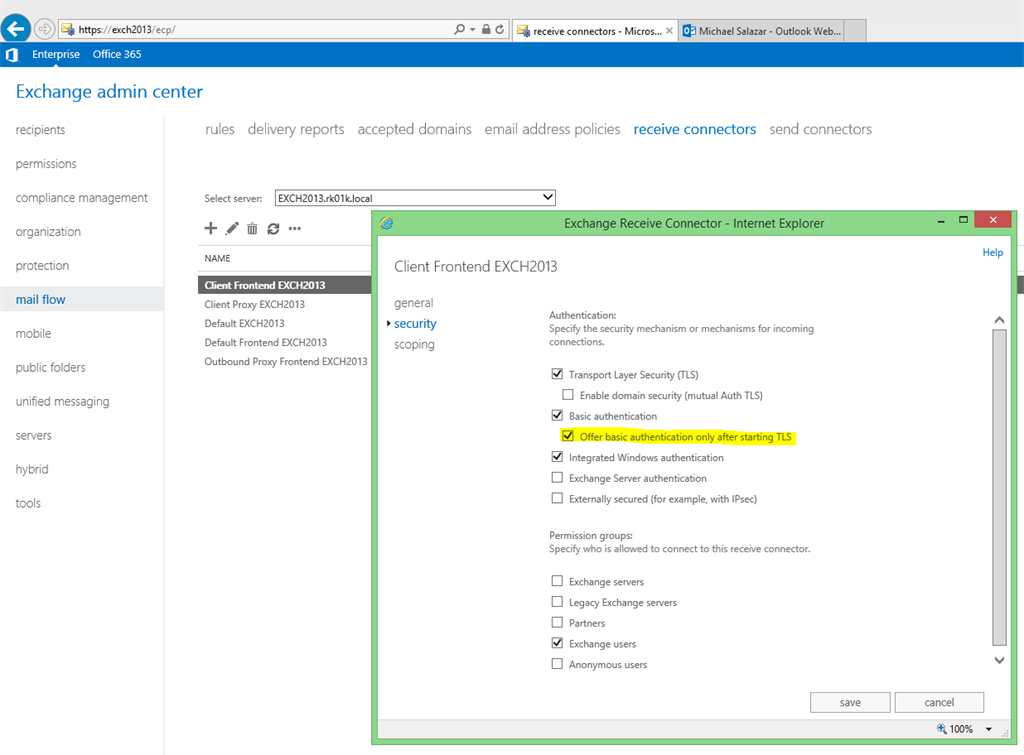Open hybrid in left navigation
1024x755 pixels.
pos(32,469)
